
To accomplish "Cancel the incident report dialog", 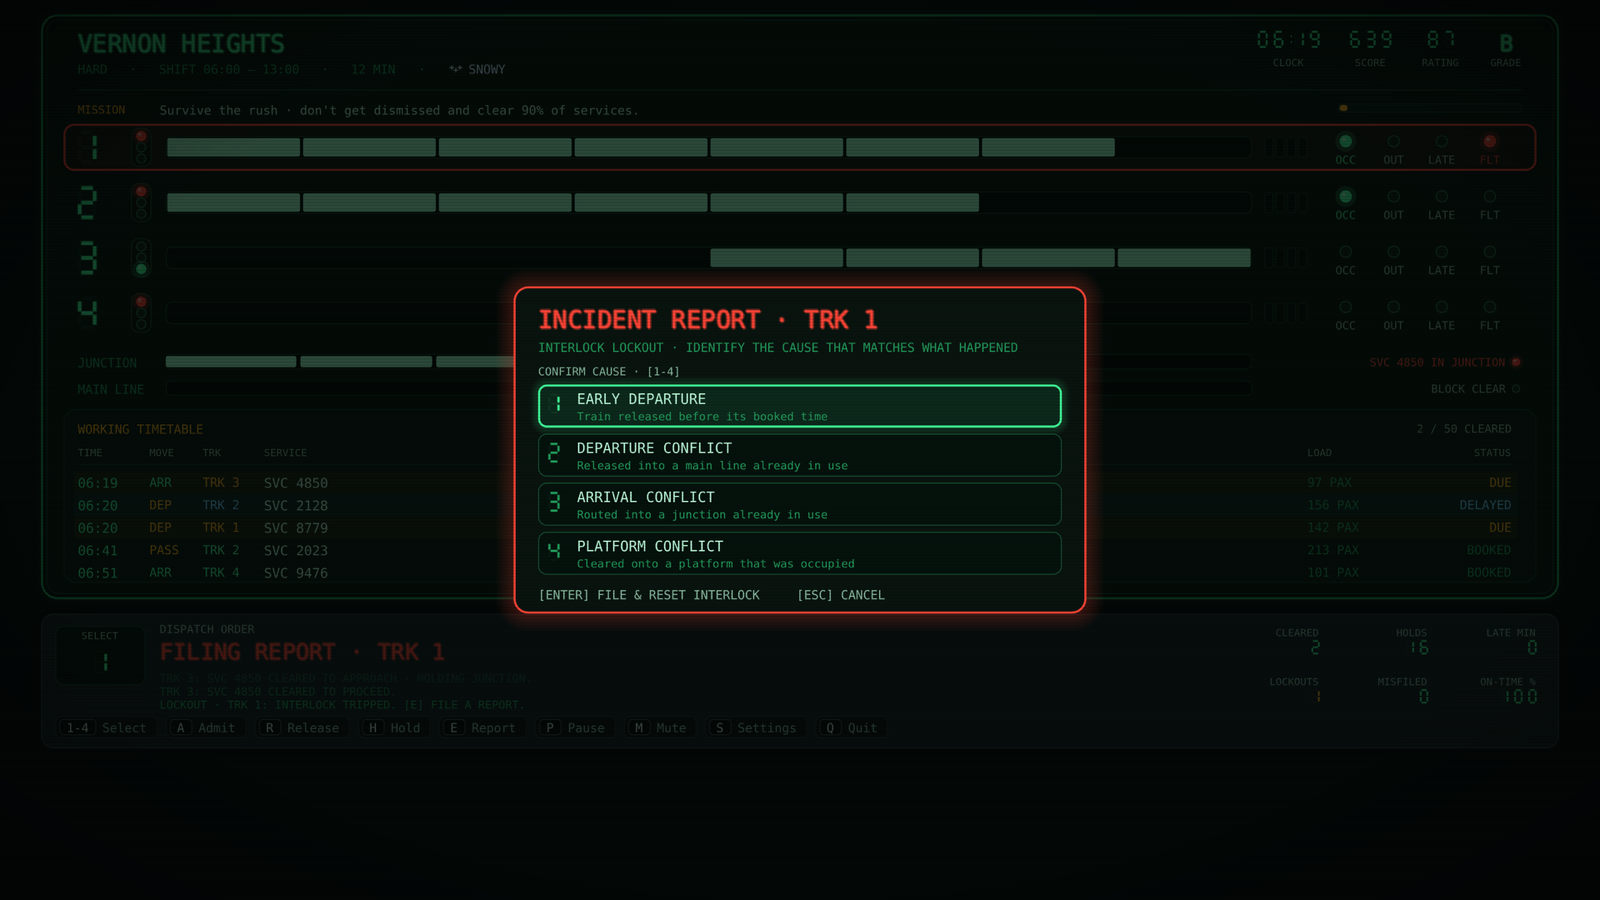I will (841, 595).
